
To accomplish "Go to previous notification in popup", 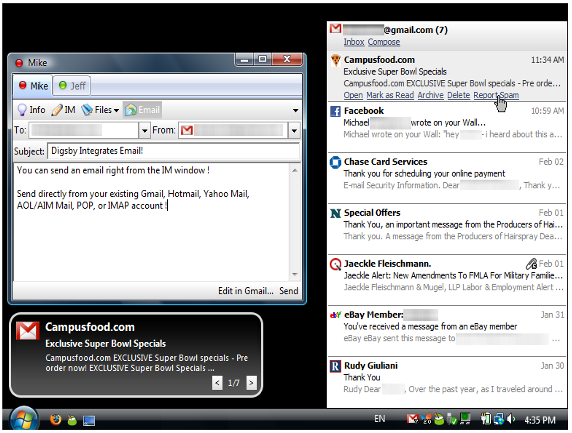I will (x=217, y=383).
